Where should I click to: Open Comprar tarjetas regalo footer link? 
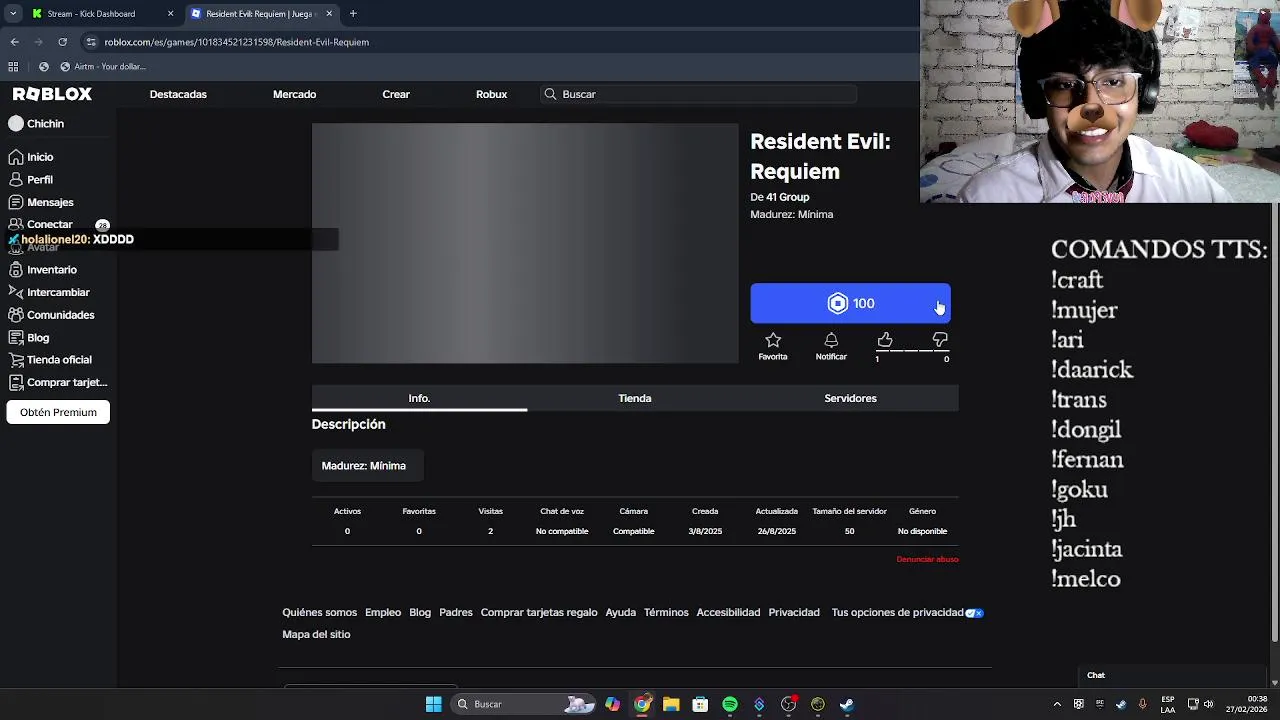point(538,612)
